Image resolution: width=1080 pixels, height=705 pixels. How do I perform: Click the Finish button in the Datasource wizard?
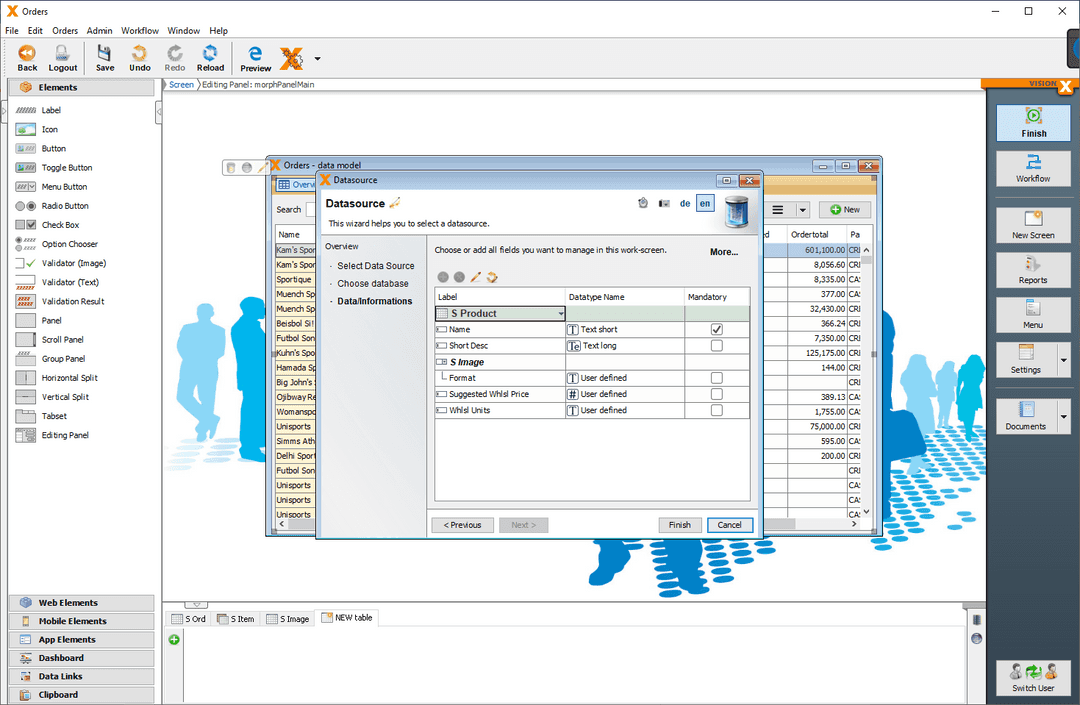679,524
